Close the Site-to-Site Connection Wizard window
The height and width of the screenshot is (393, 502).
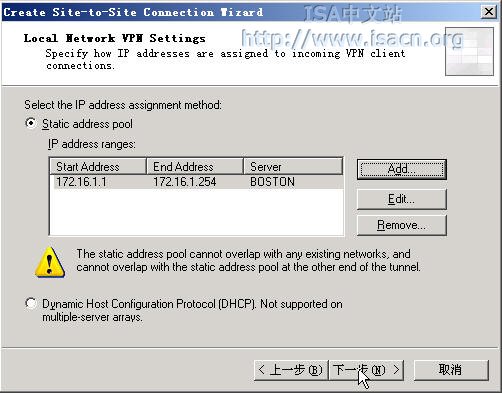click(x=489, y=12)
